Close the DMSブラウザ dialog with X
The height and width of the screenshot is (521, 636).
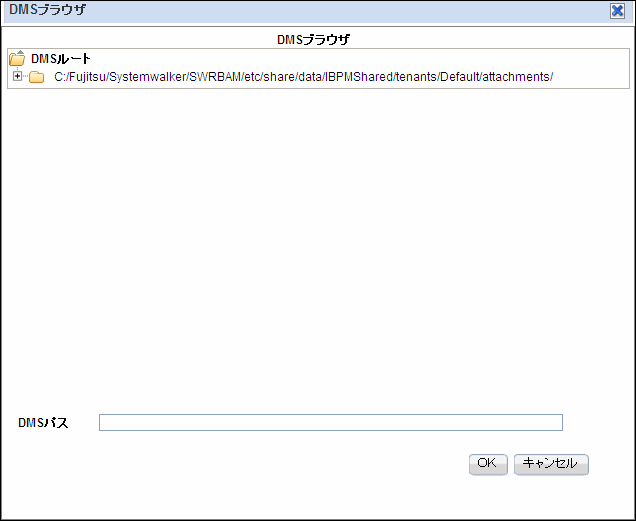[x=617, y=11]
